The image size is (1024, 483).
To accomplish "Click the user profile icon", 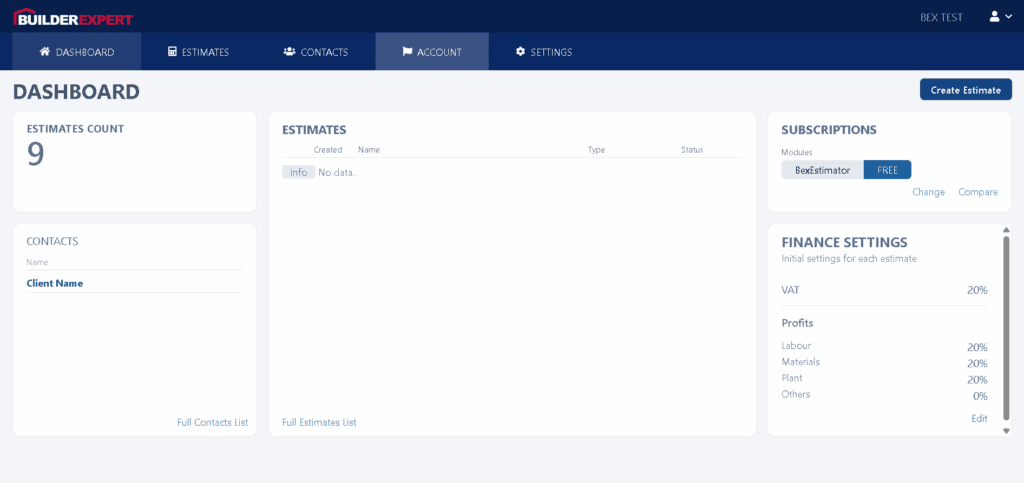I will (994, 17).
